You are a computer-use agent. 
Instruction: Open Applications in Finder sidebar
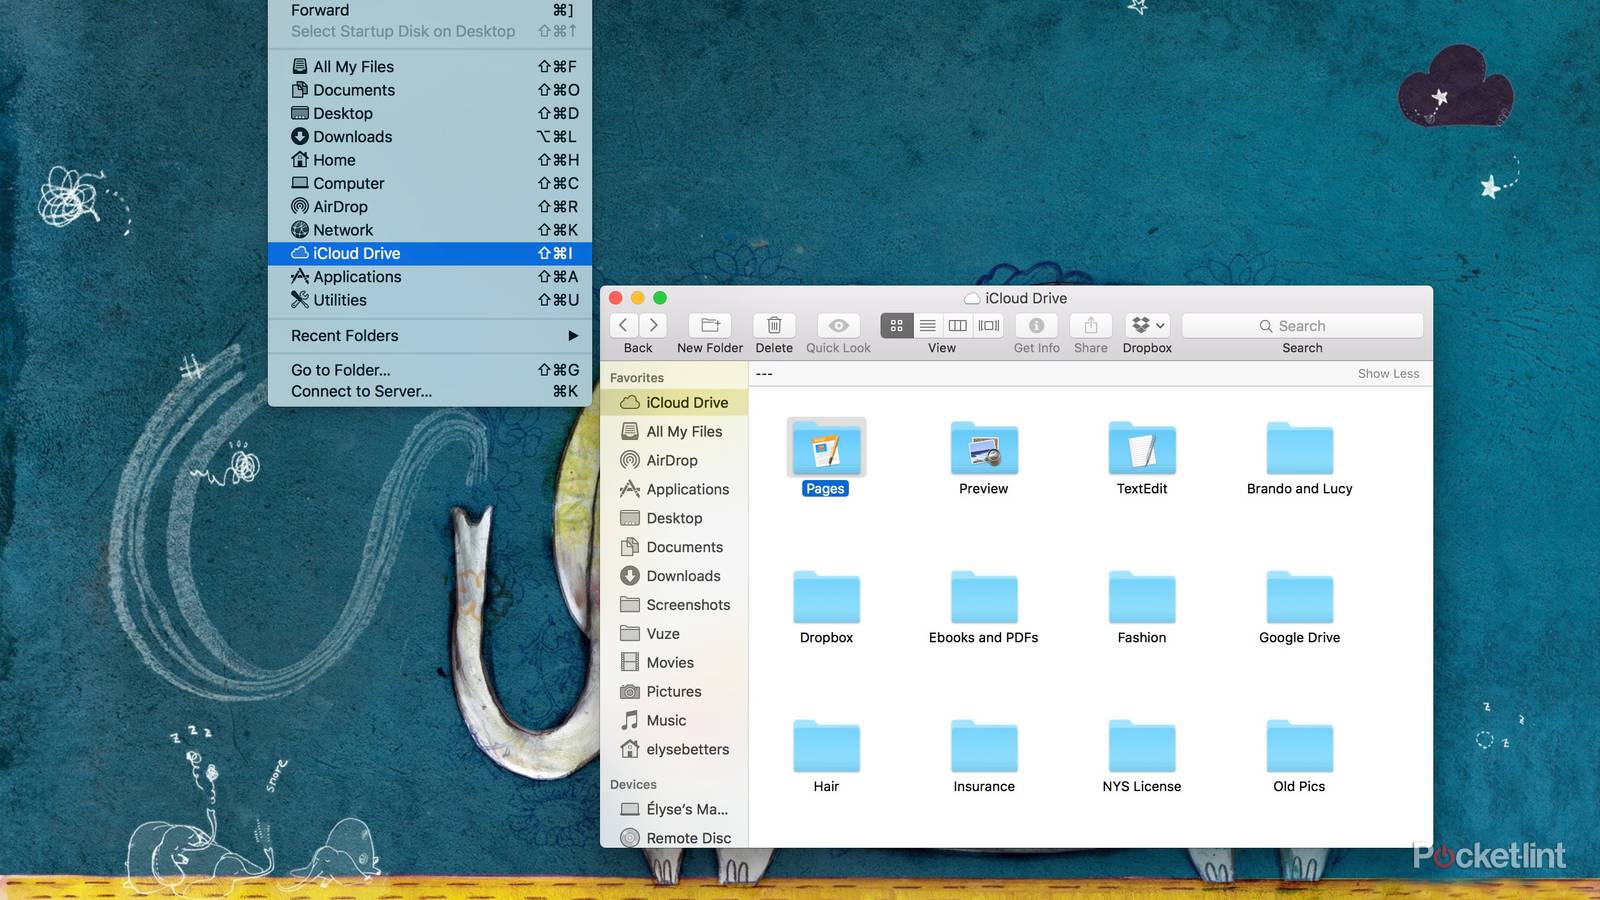(673, 489)
